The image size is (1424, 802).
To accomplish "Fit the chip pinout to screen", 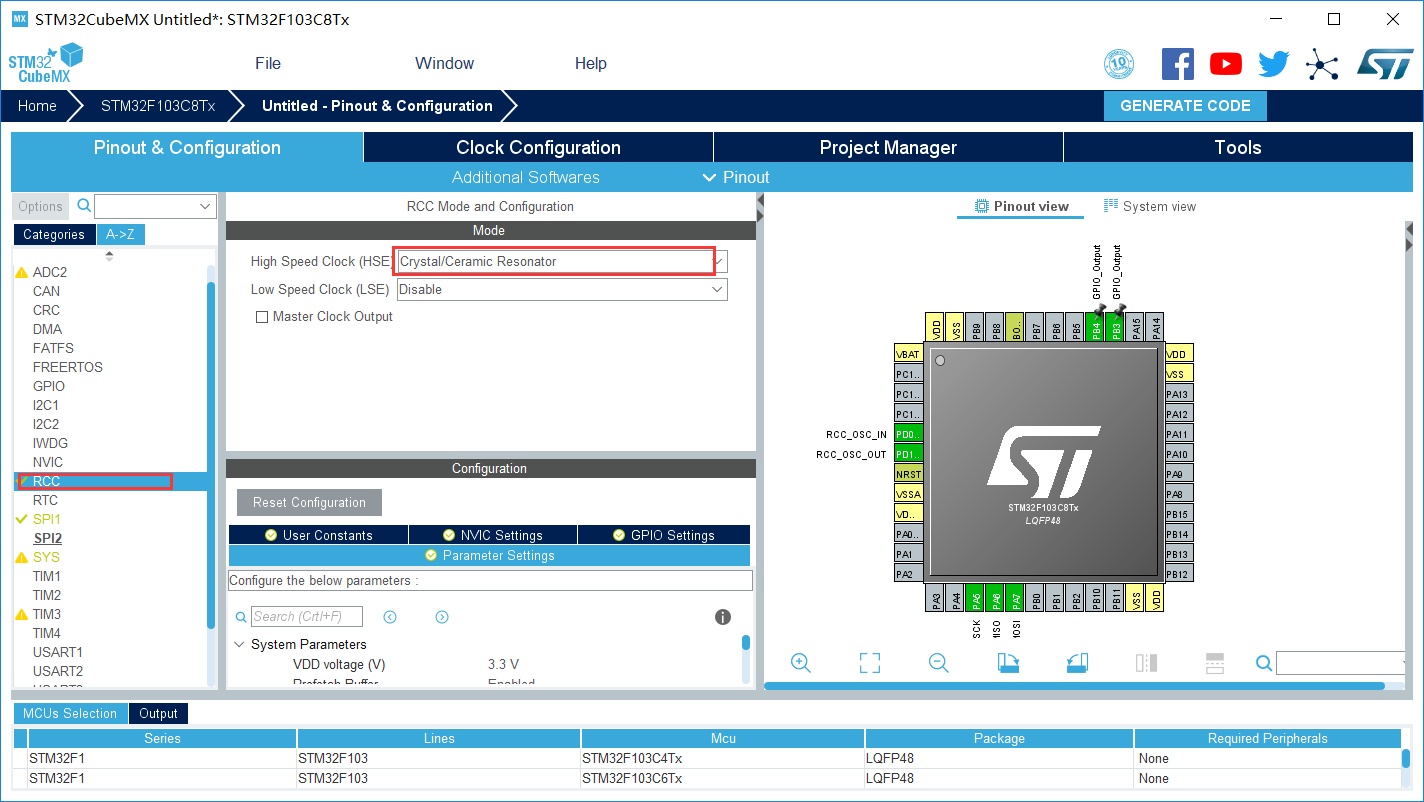I will tap(870, 663).
